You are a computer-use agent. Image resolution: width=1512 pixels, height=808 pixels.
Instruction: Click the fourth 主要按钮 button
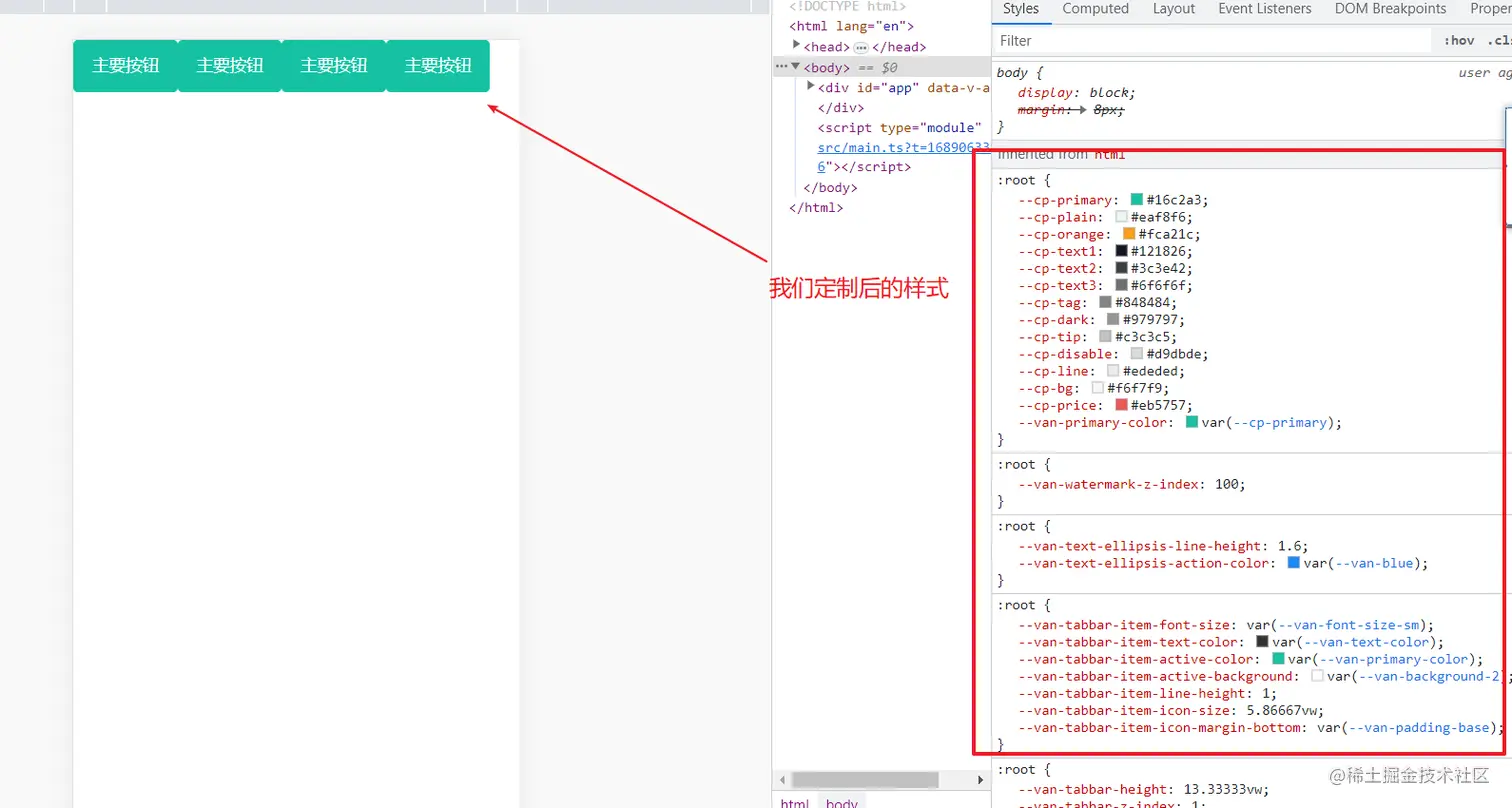(438, 66)
